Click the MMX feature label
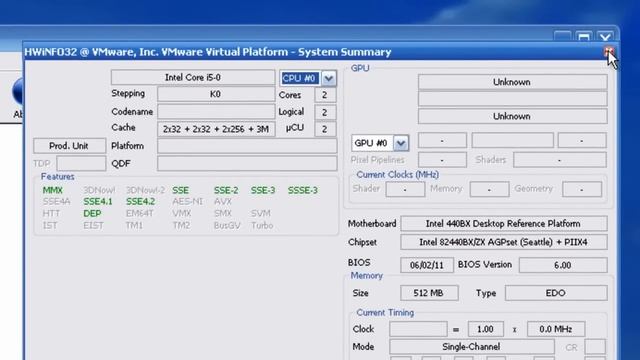This screenshot has height=360, width=640. coord(53,190)
